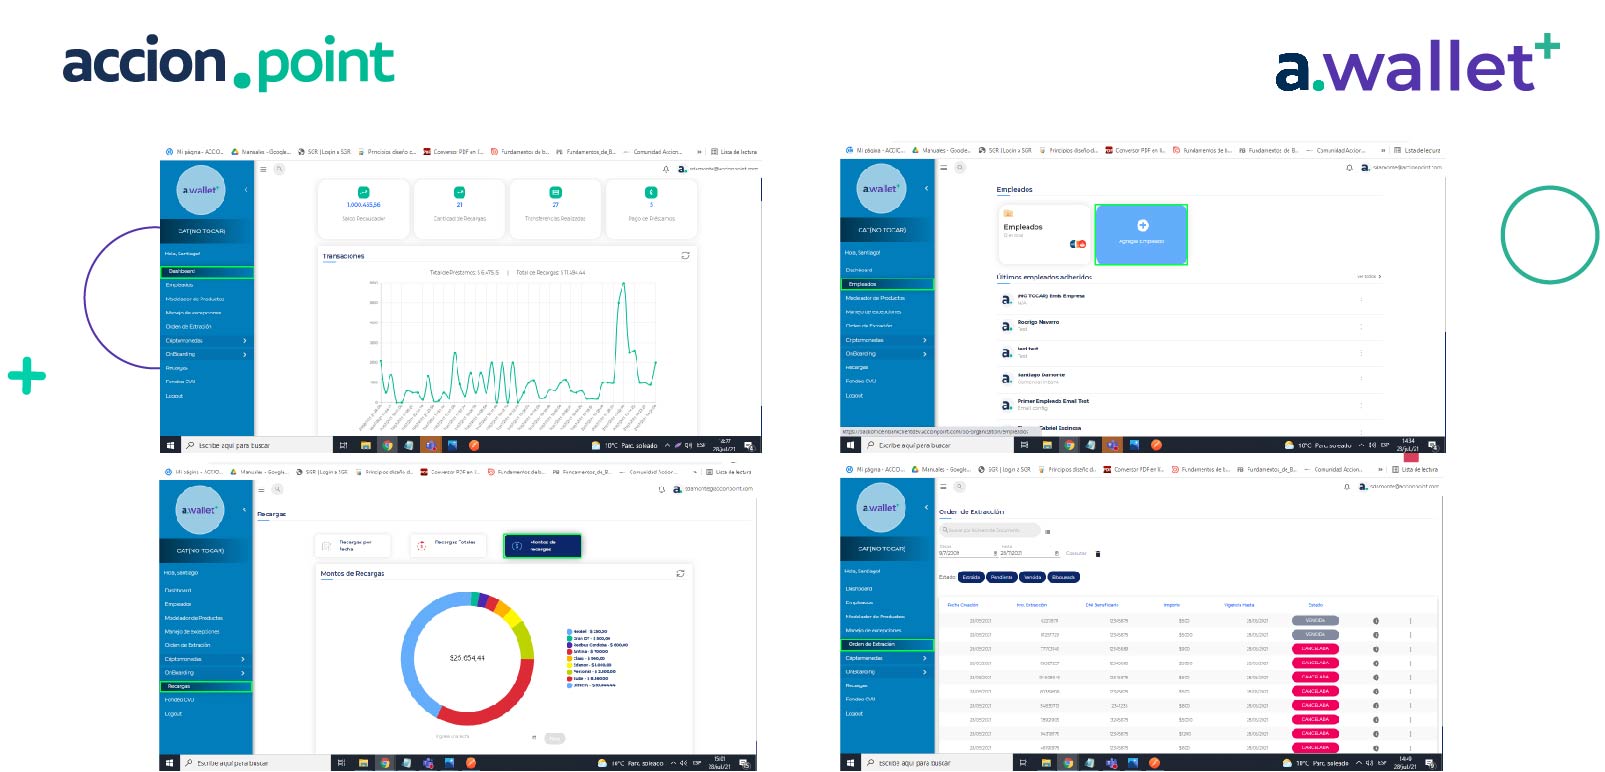The image size is (1605, 772).
Task: Open the hamburger menu in the Dashboard screenshot
Action: coord(264,169)
